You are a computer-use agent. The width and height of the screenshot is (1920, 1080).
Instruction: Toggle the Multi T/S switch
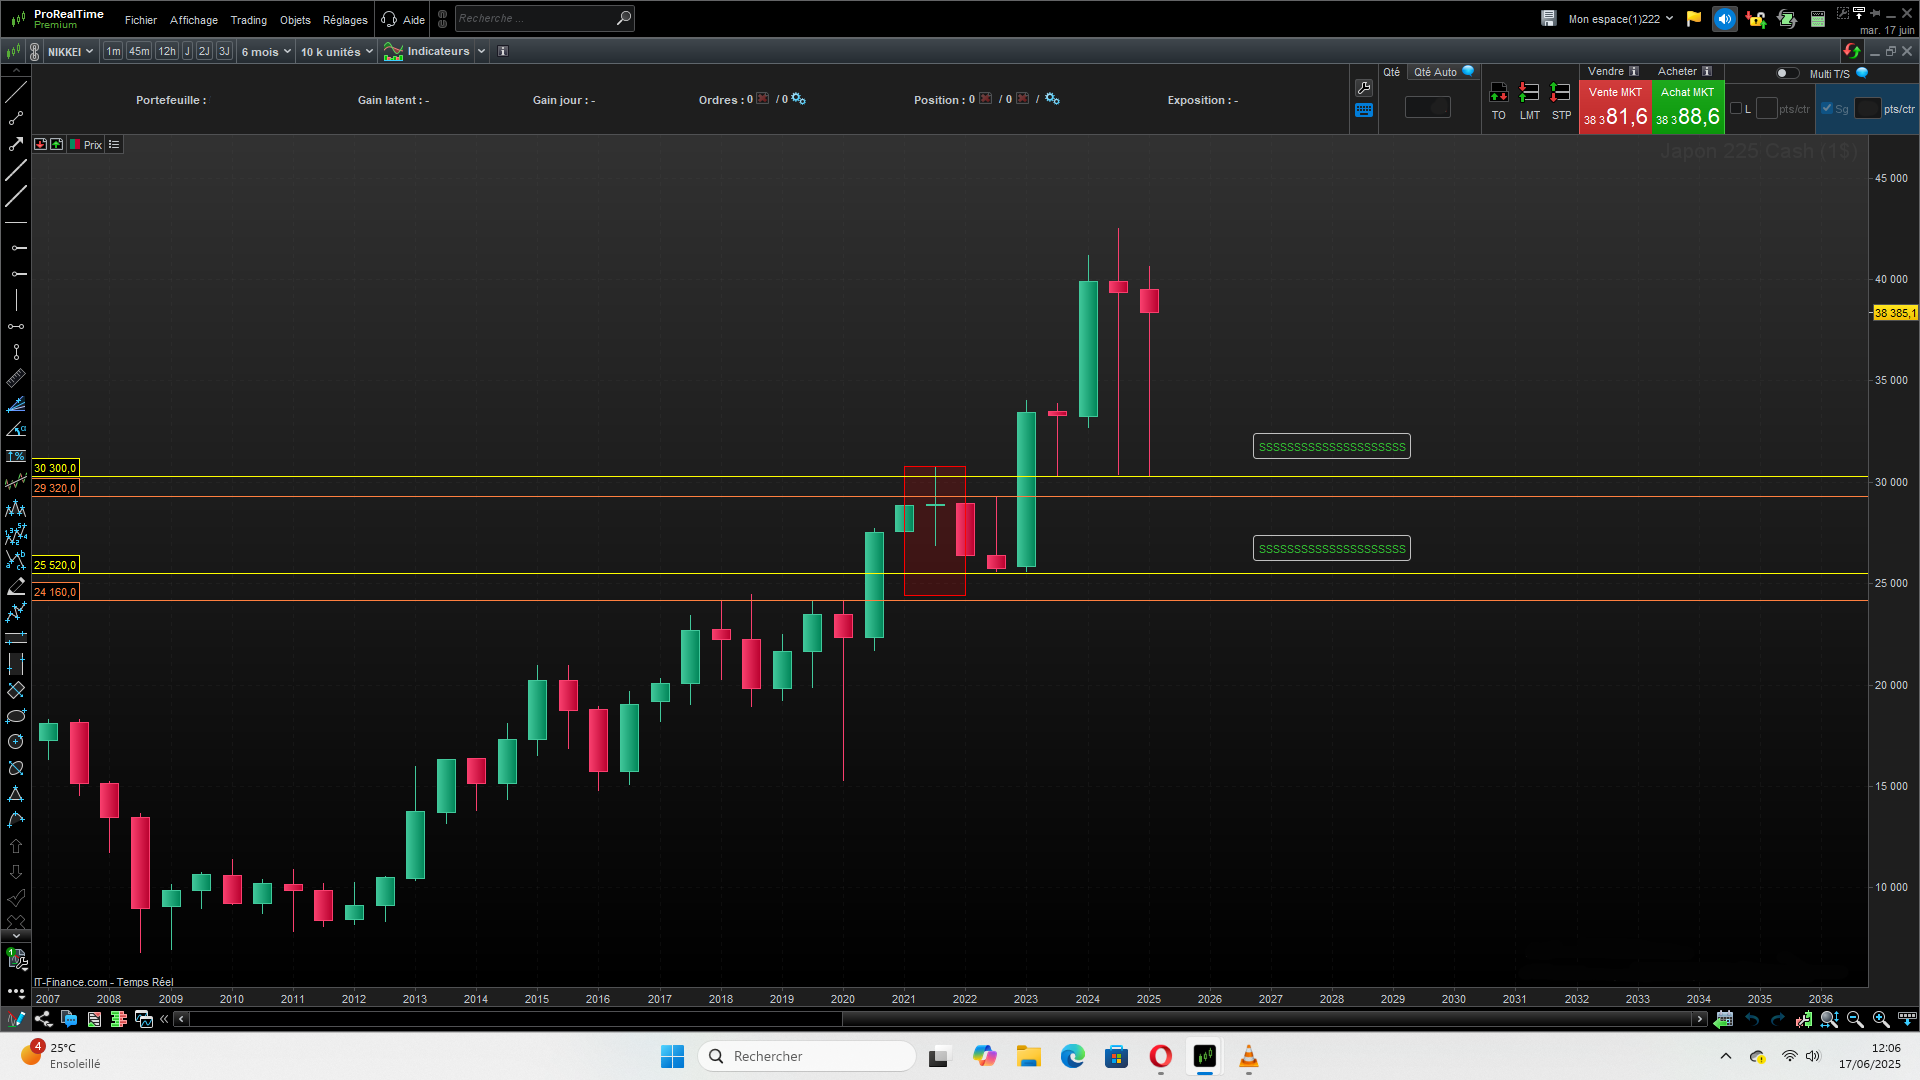click(1787, 73)
